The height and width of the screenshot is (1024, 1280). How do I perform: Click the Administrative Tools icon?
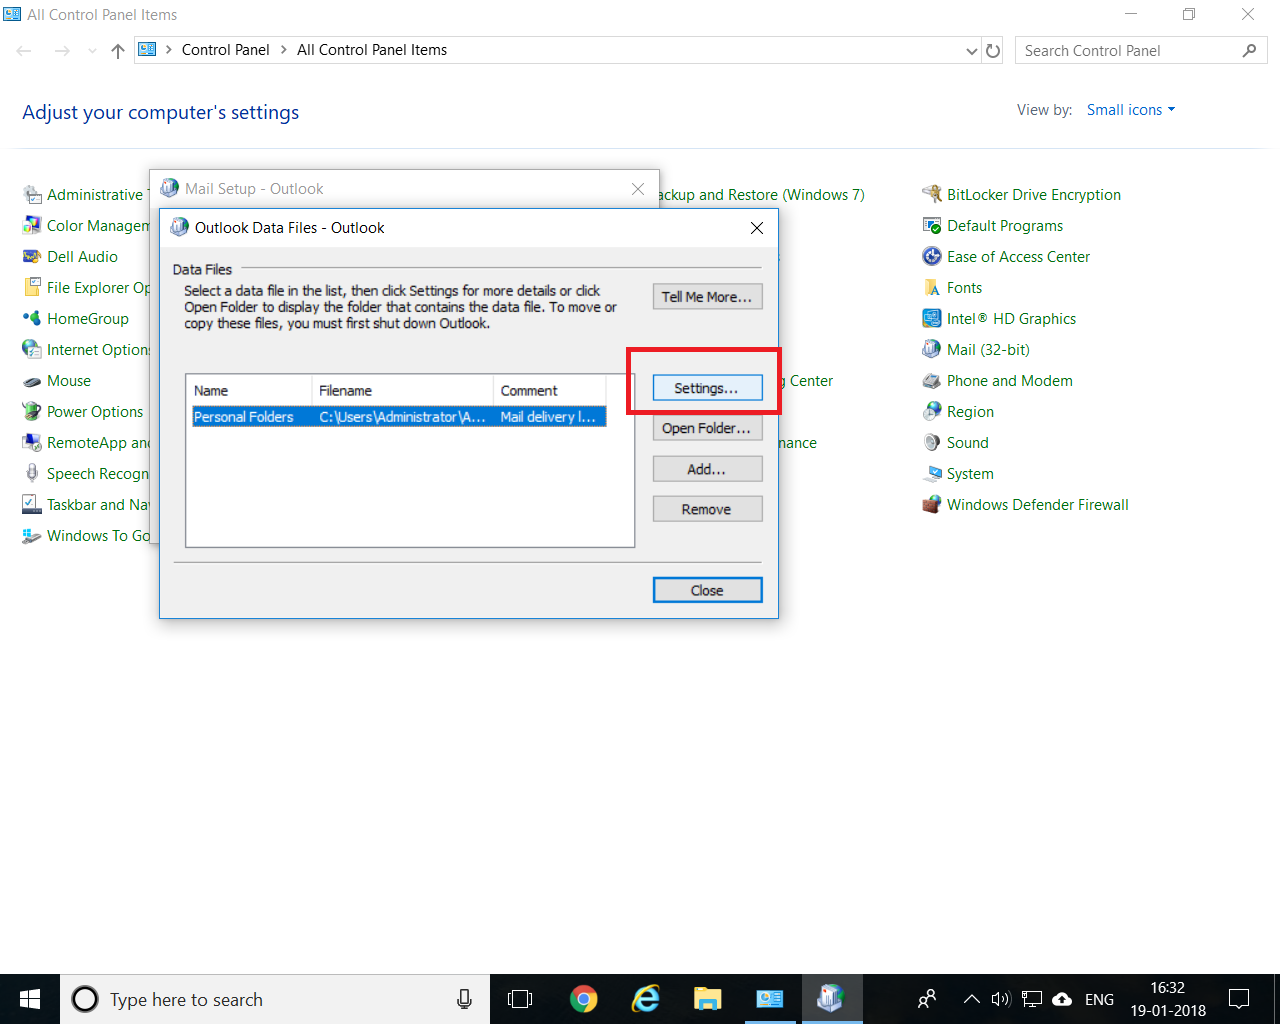click(x=32, y=194)
